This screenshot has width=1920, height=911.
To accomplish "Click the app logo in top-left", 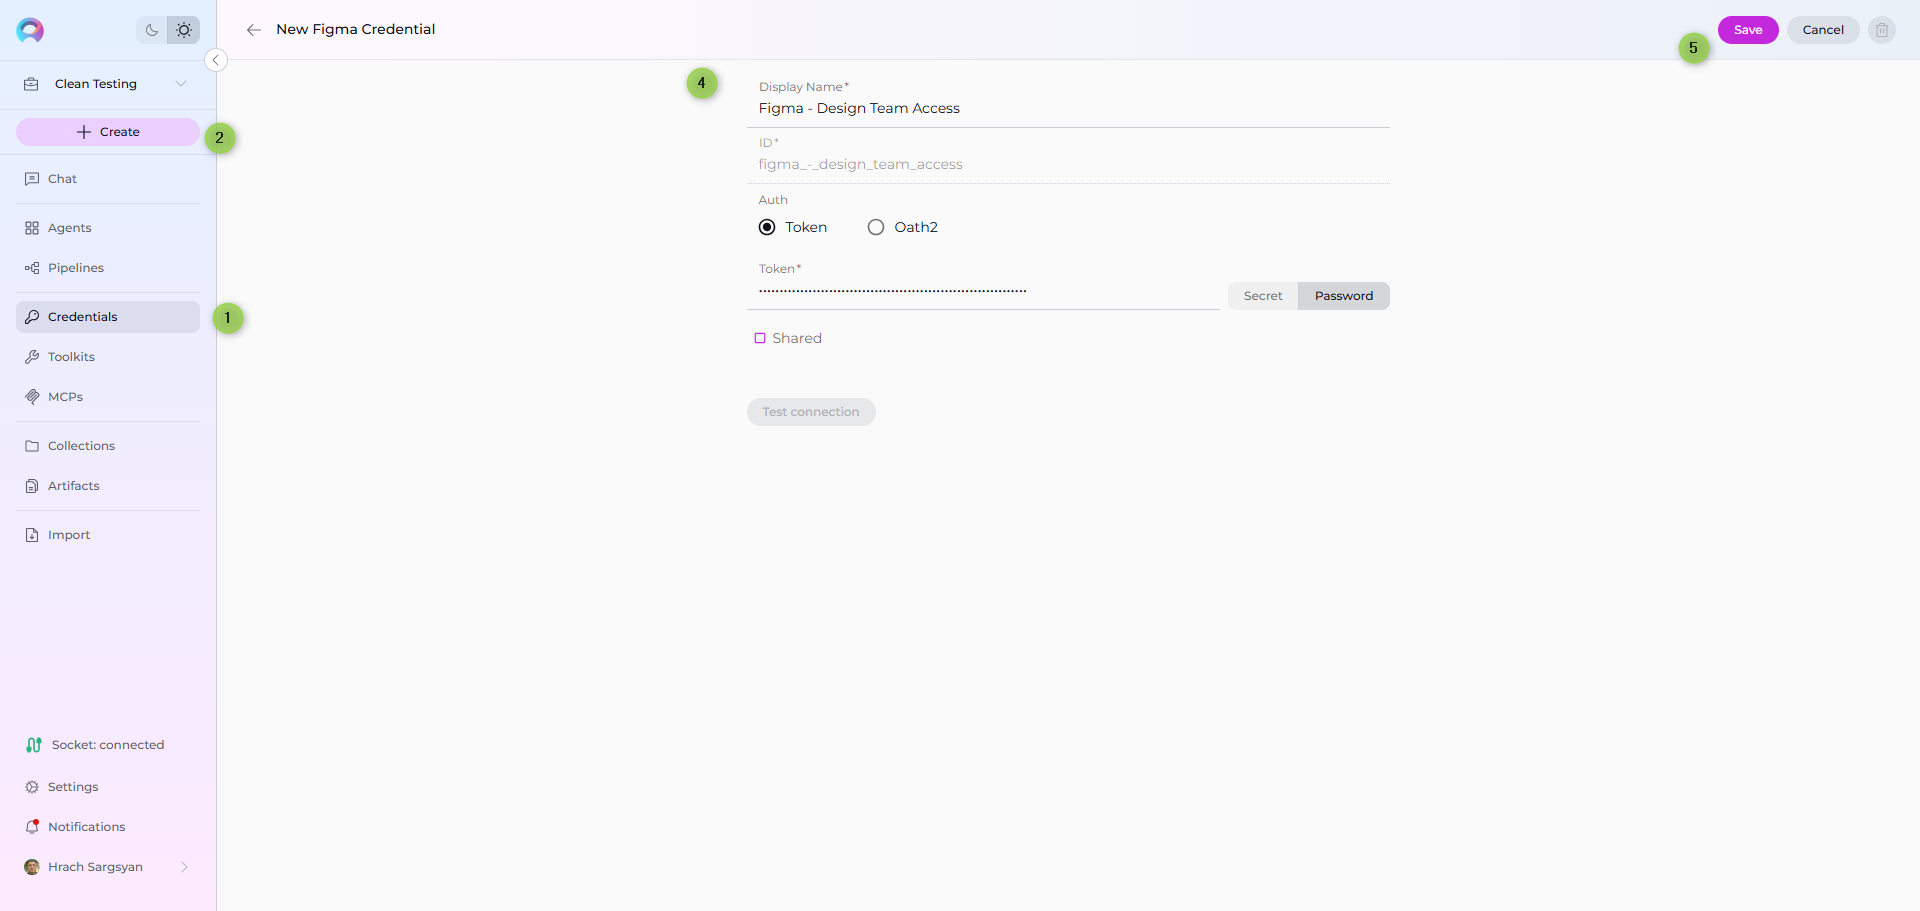I will [x=30, y=30].
